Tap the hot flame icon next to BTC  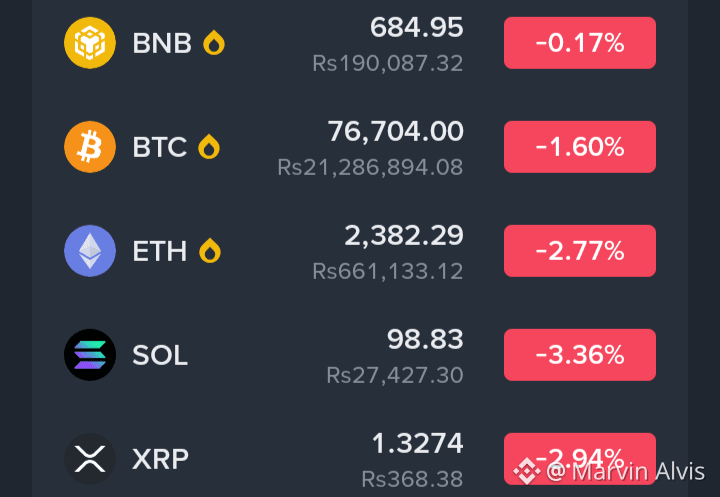point(209,147)
